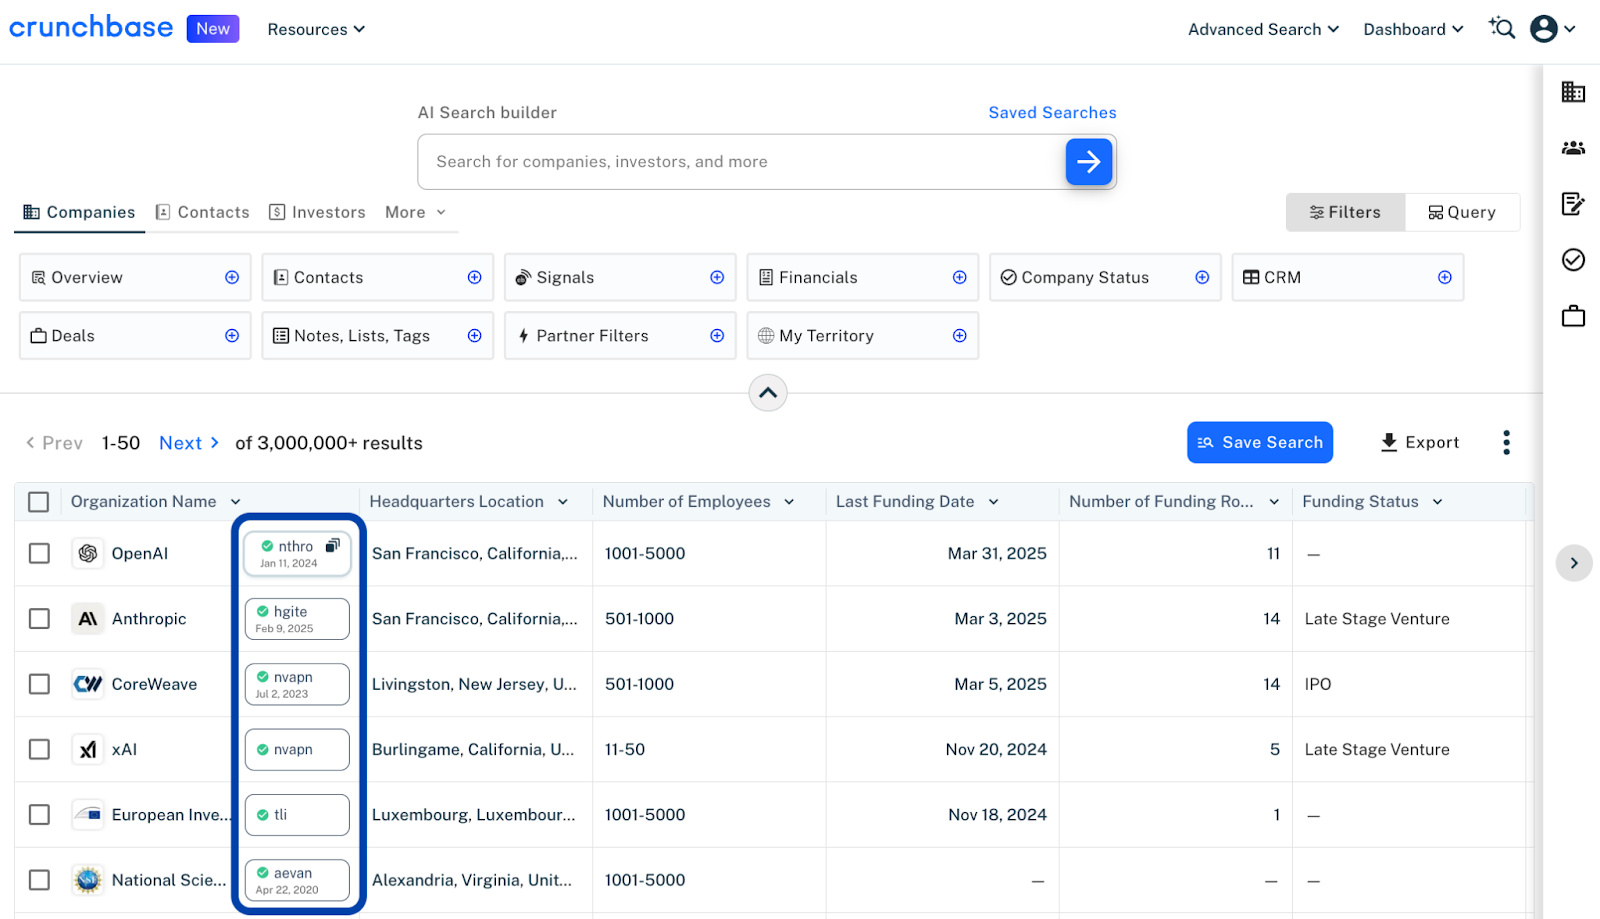Check the OpenAI row checkbox

click(x=39, y=553)
